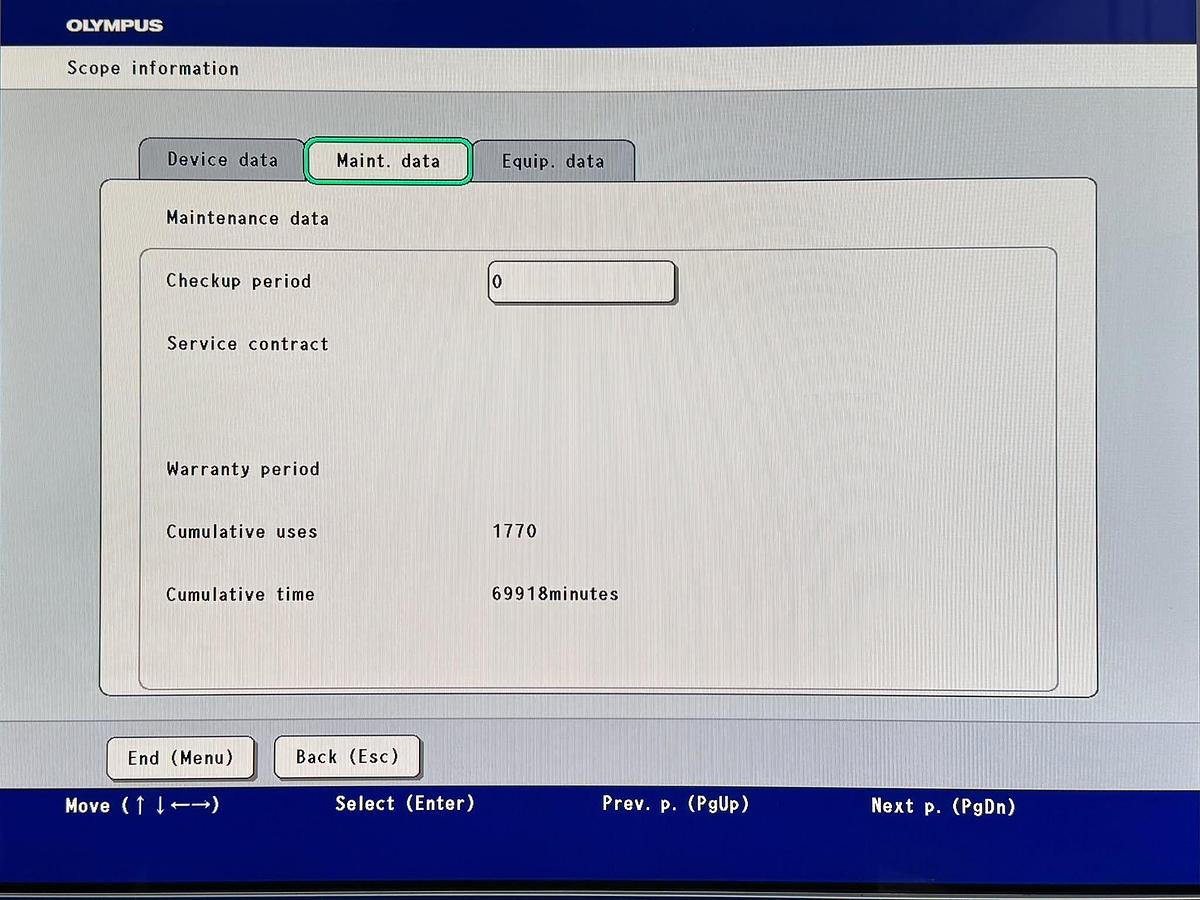Screen dimensions: 1200x900
Task: Click the 69918minutes value
Action: point(555,594)
